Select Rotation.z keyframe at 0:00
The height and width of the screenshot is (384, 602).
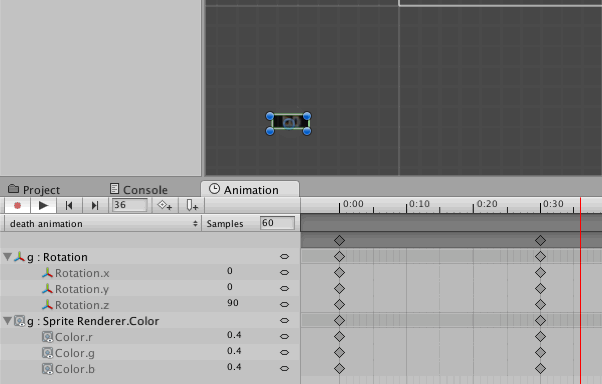coord(339,305)
